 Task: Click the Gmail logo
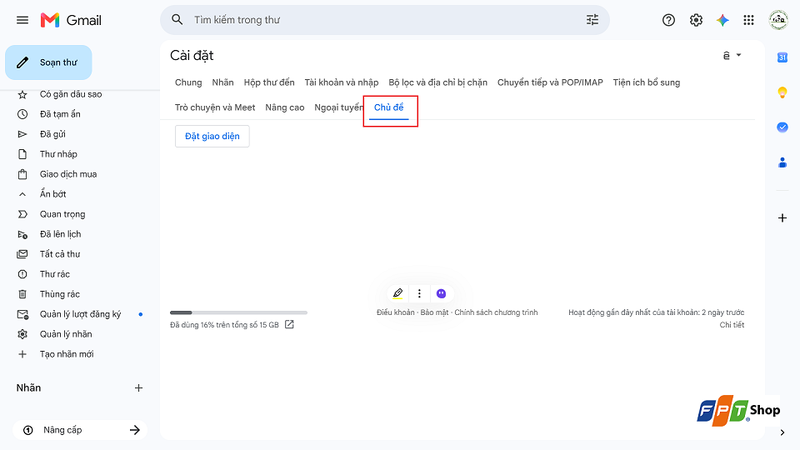(x=71, y=20)
